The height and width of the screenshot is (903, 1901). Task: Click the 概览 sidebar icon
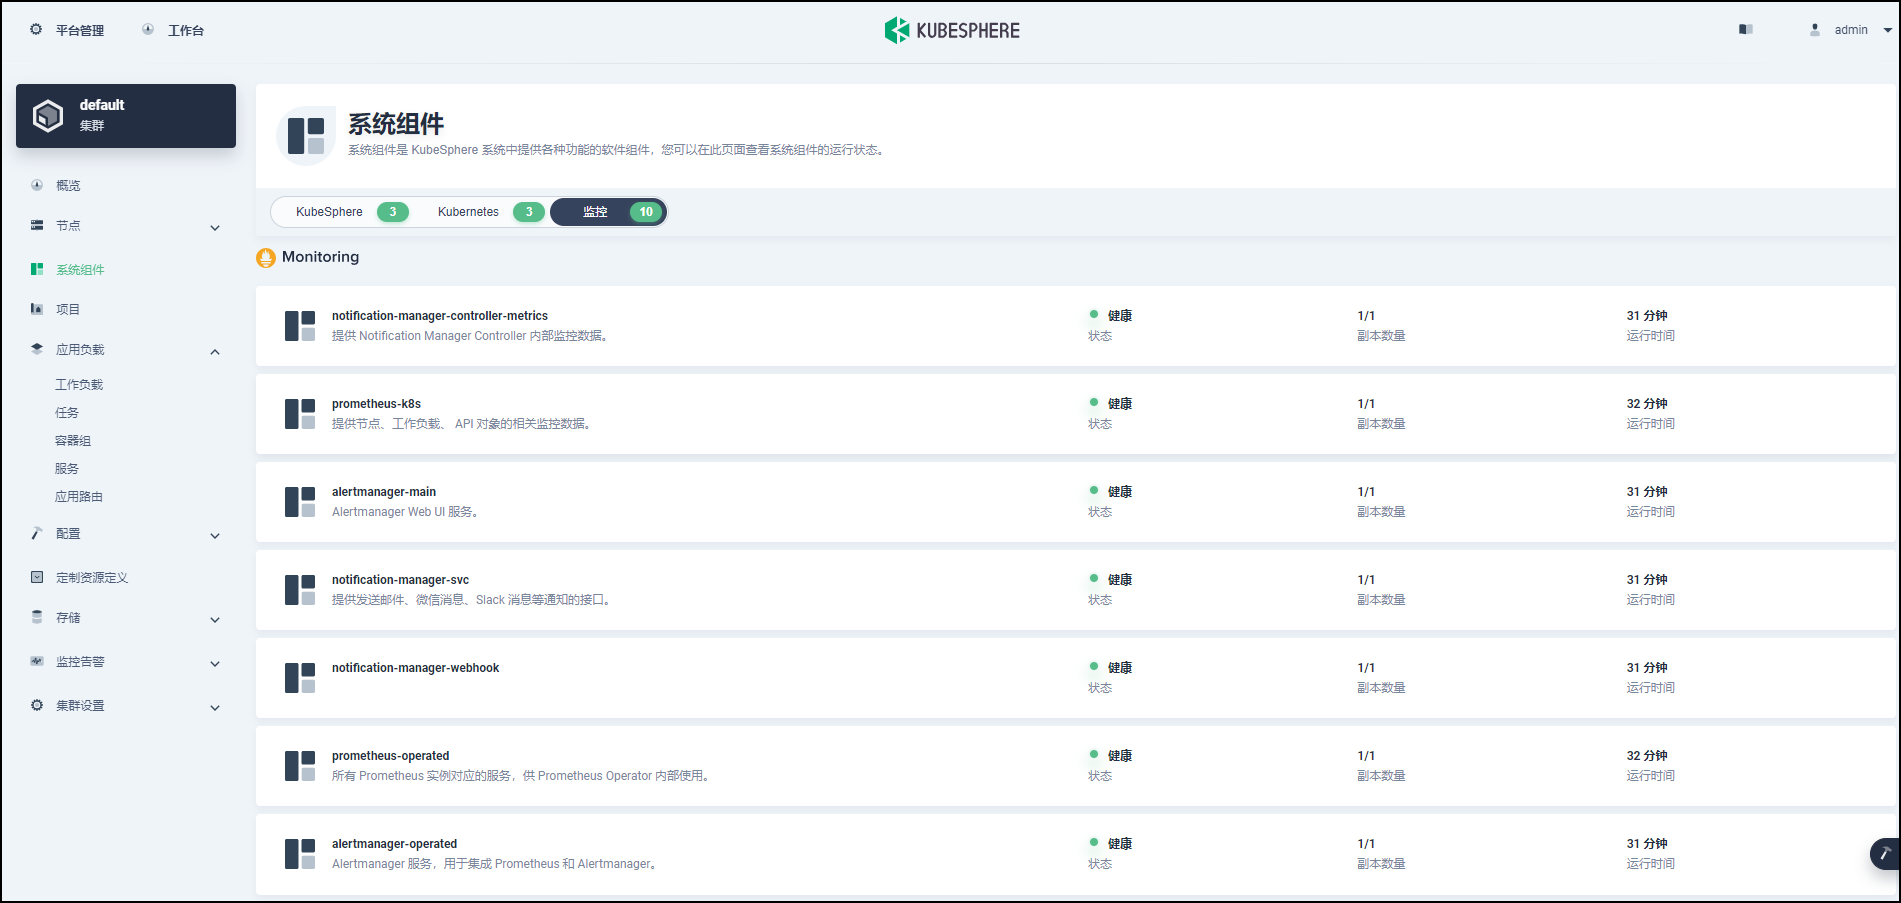[x=37, y=185]
